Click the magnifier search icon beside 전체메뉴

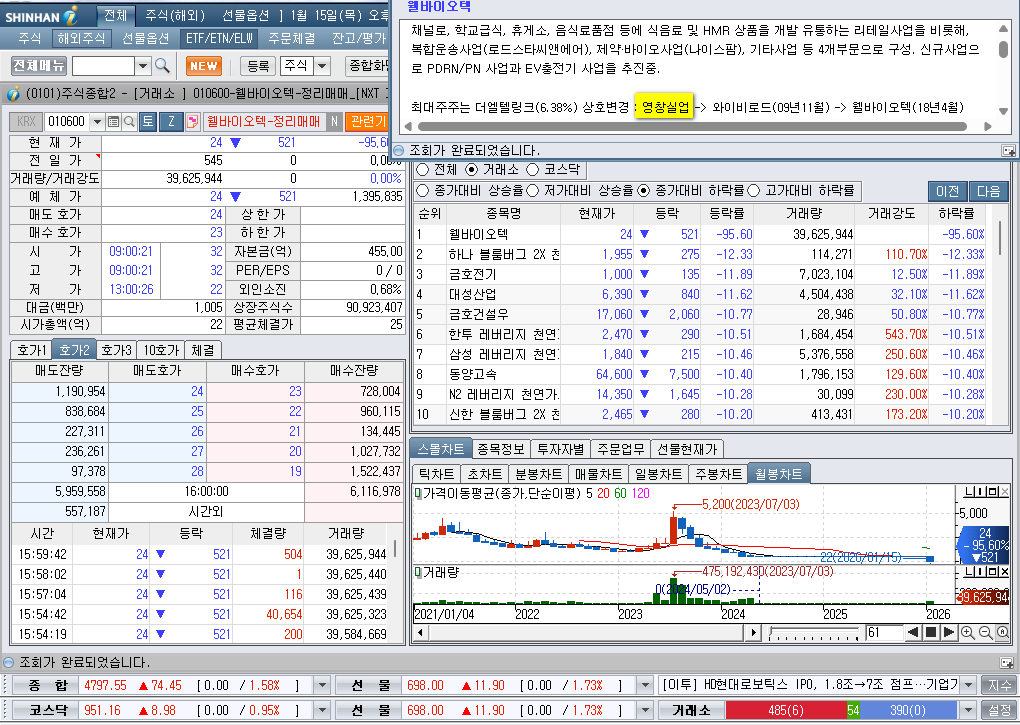(x=162, y=66)
